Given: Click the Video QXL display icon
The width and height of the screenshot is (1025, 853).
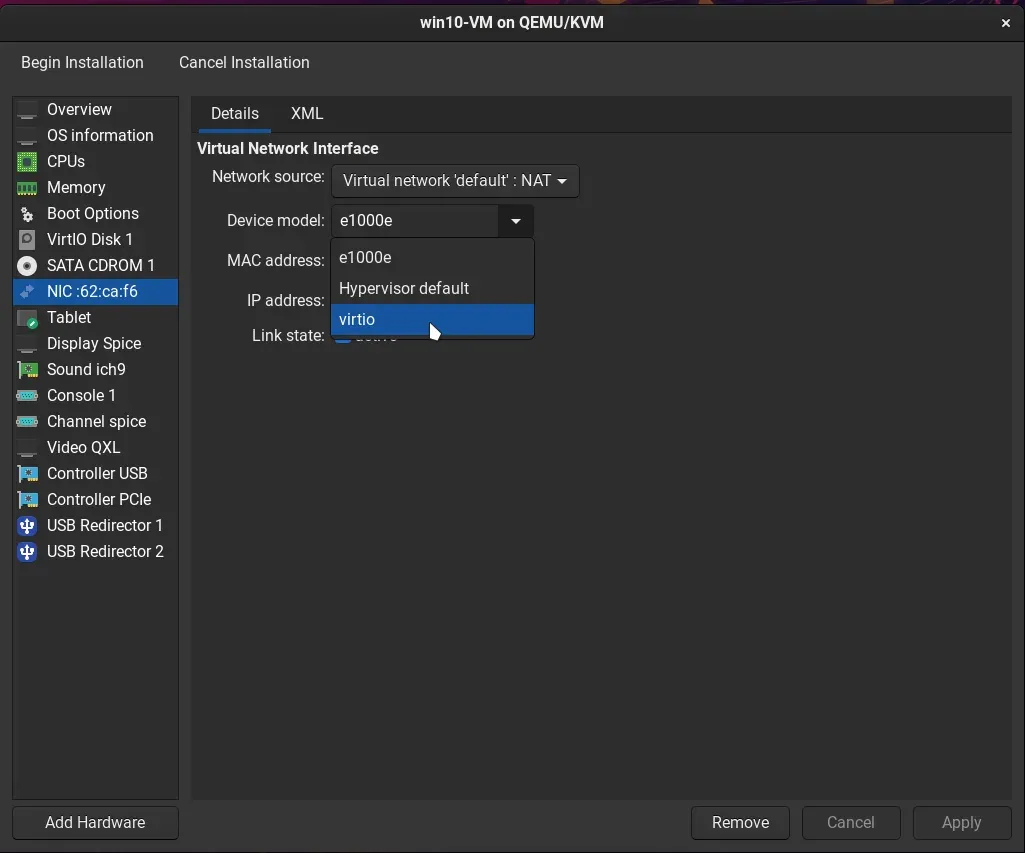Looking at the screenshot, I should [27, 448].
